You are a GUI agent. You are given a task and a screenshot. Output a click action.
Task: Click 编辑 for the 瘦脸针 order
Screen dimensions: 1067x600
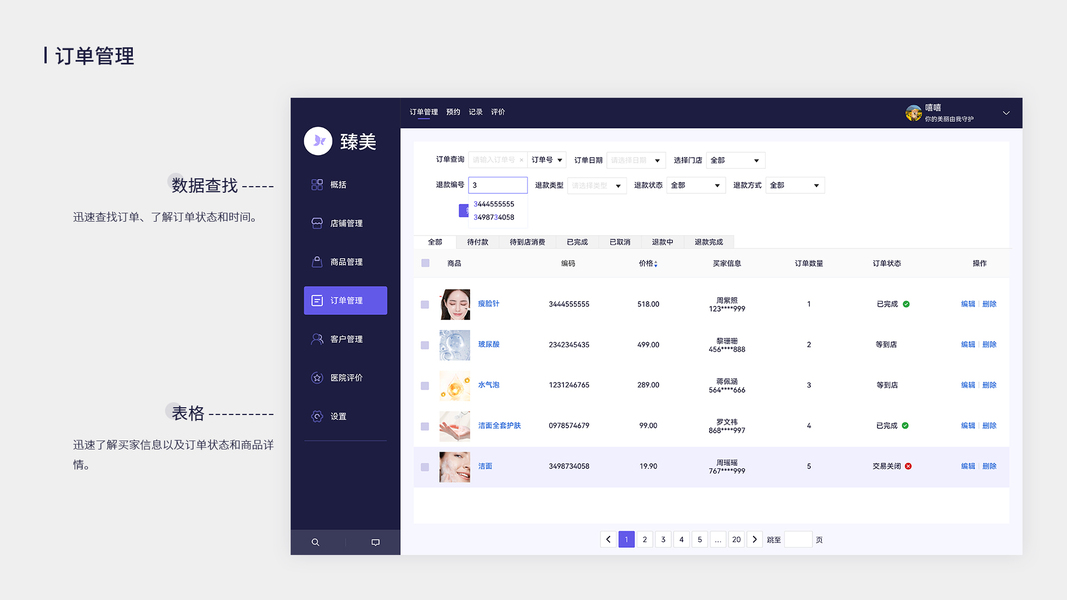pos(968,304)
